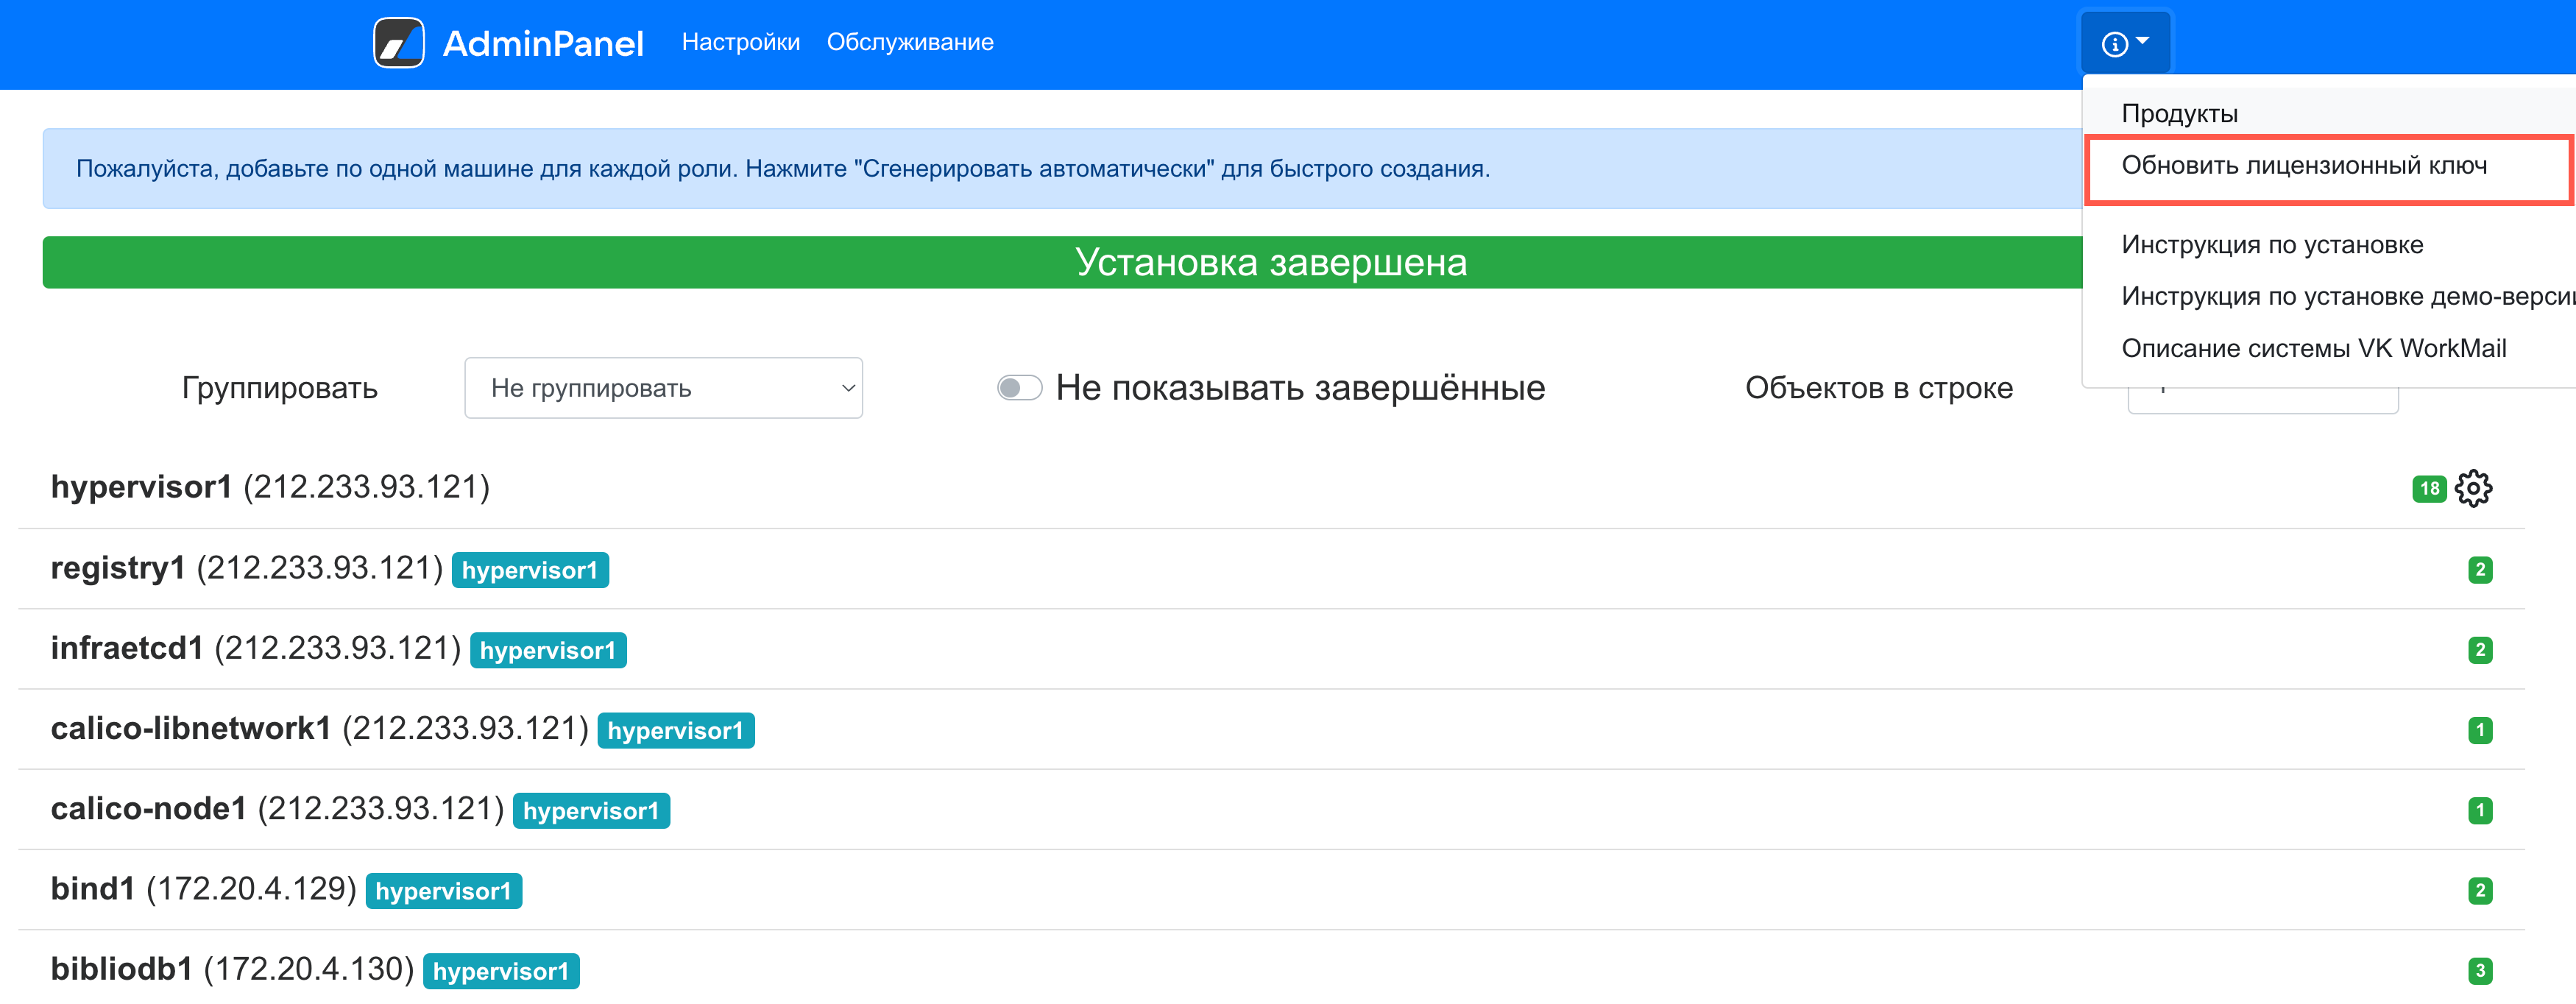This screenshot has height=1004, width=2576.
Task: Open the Настройки menu
Action: (740, 42)
